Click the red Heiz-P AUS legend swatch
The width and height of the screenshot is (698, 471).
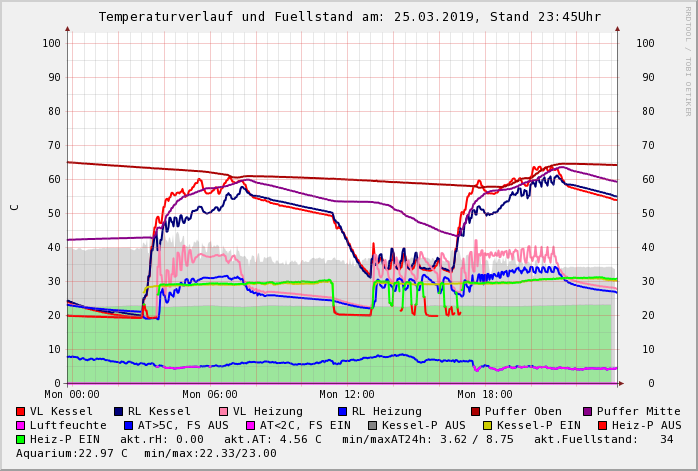point(602,426)
